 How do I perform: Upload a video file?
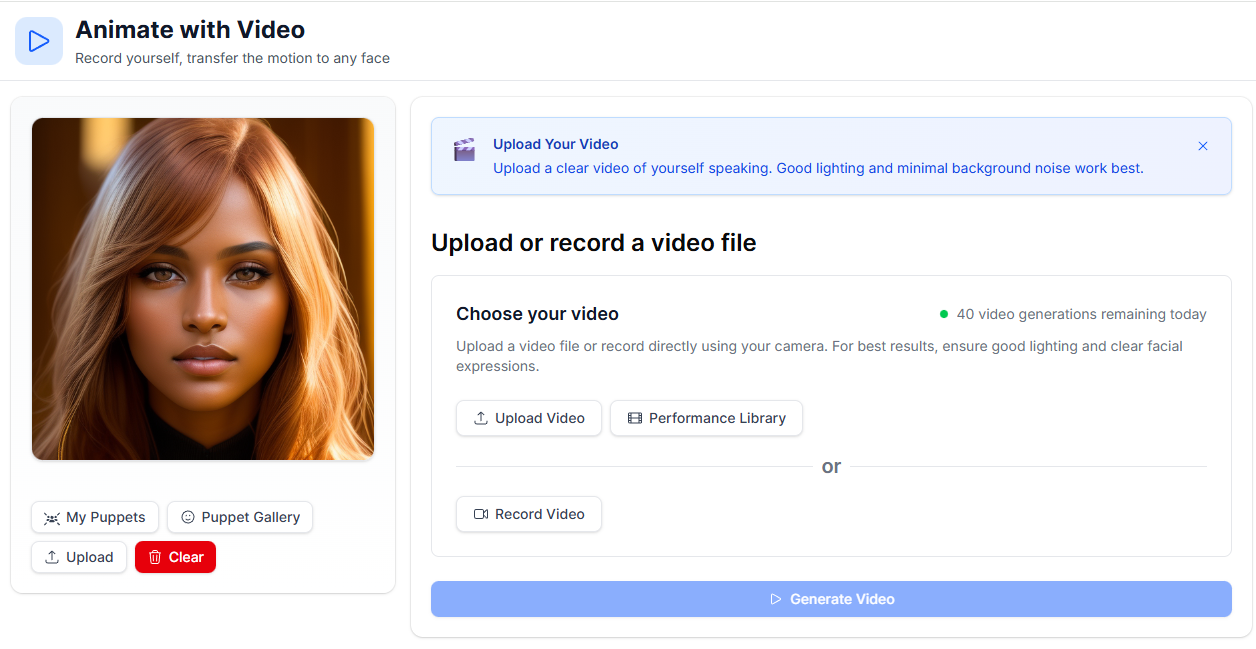[528, 417]
